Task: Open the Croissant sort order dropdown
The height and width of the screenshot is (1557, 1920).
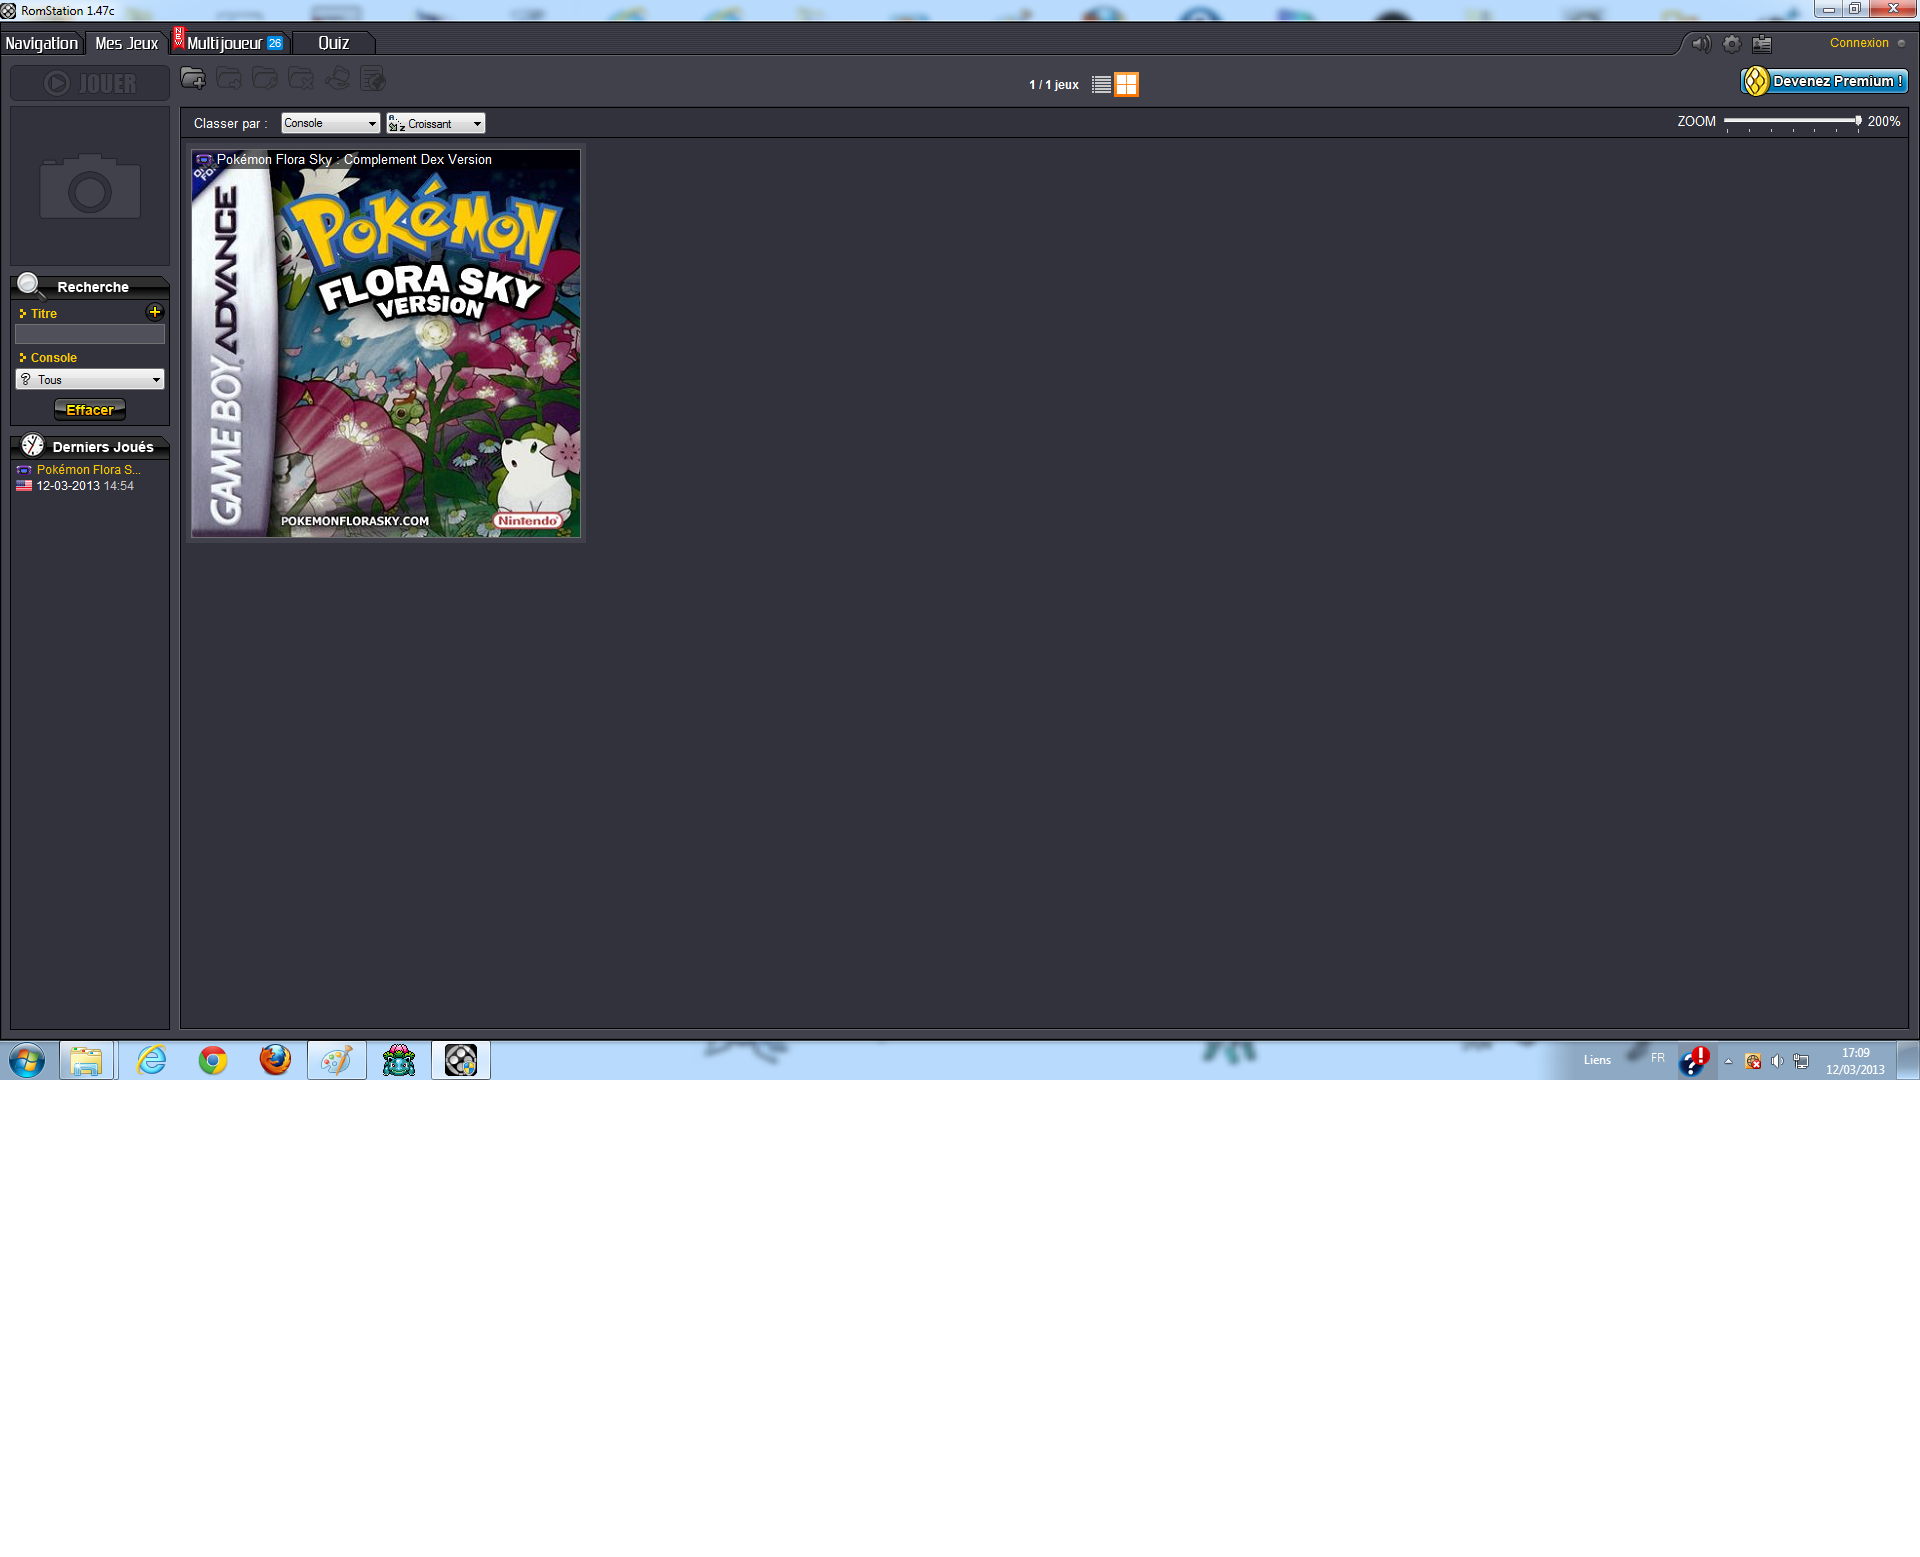Action: (436, 123)
